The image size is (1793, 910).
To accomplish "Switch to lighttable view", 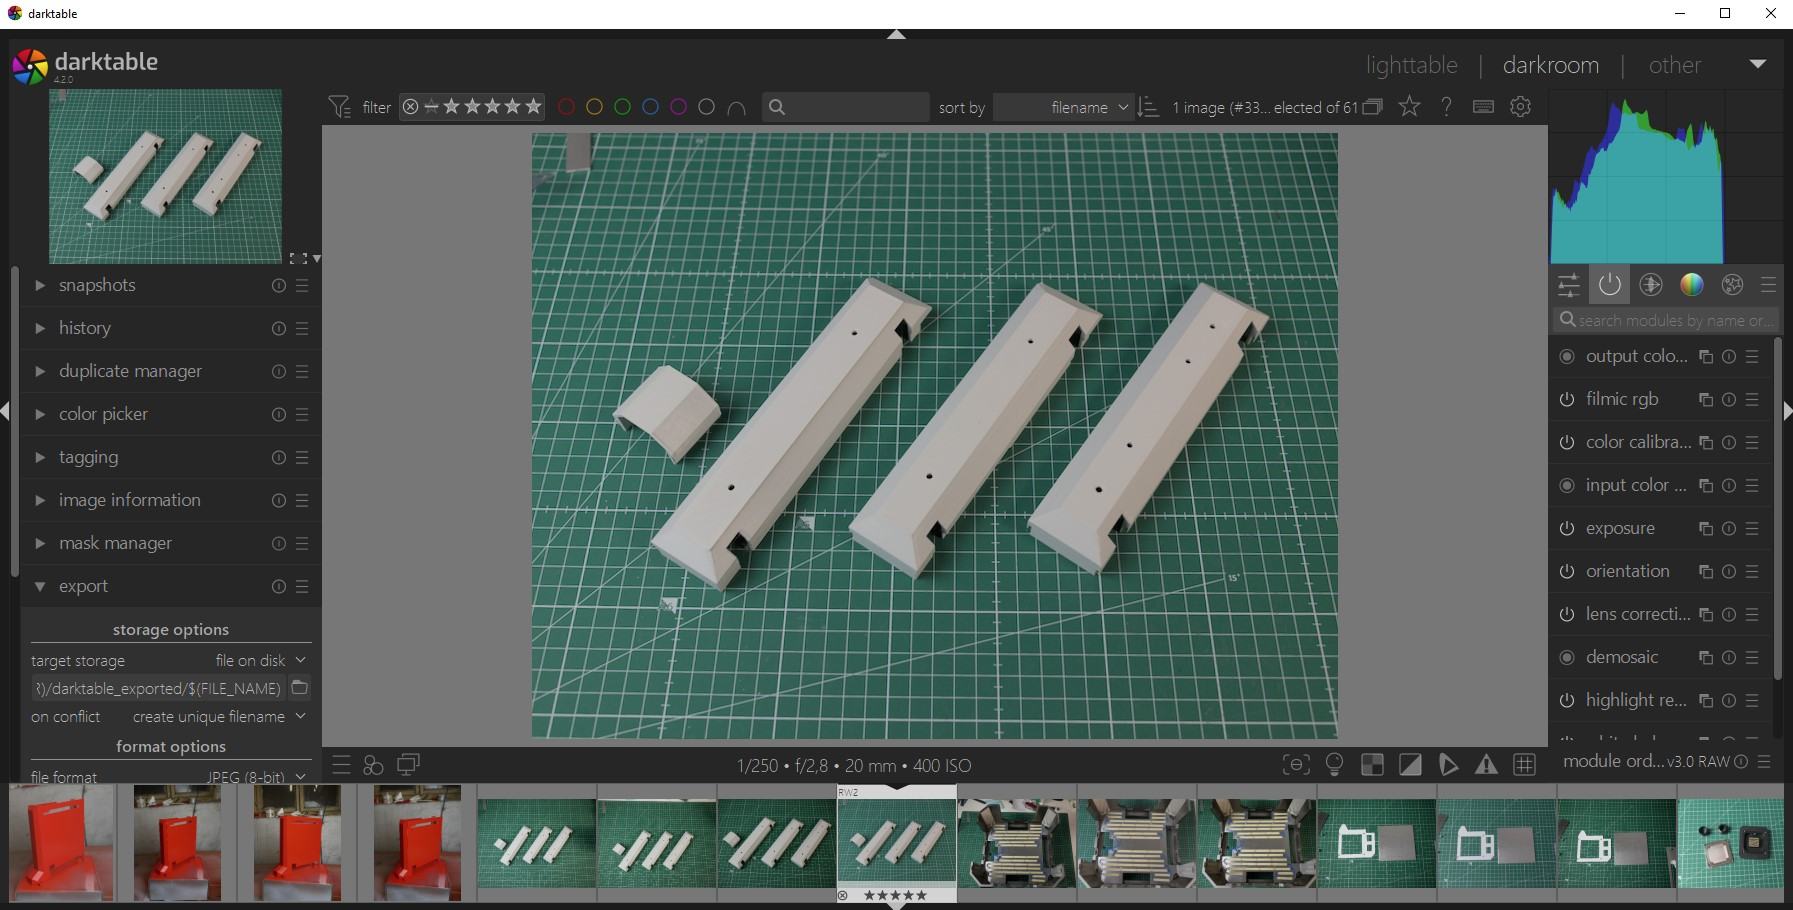I will (1411, 65).
